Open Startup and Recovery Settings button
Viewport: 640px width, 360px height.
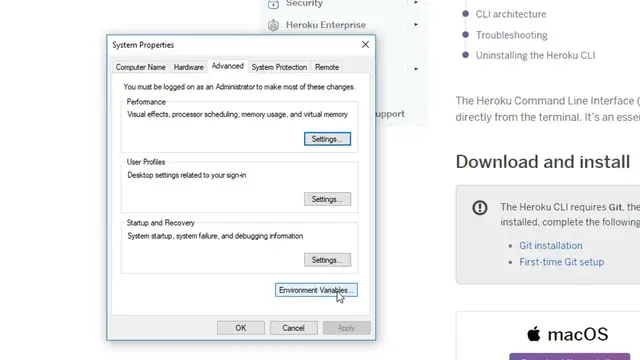pos(327,260)
